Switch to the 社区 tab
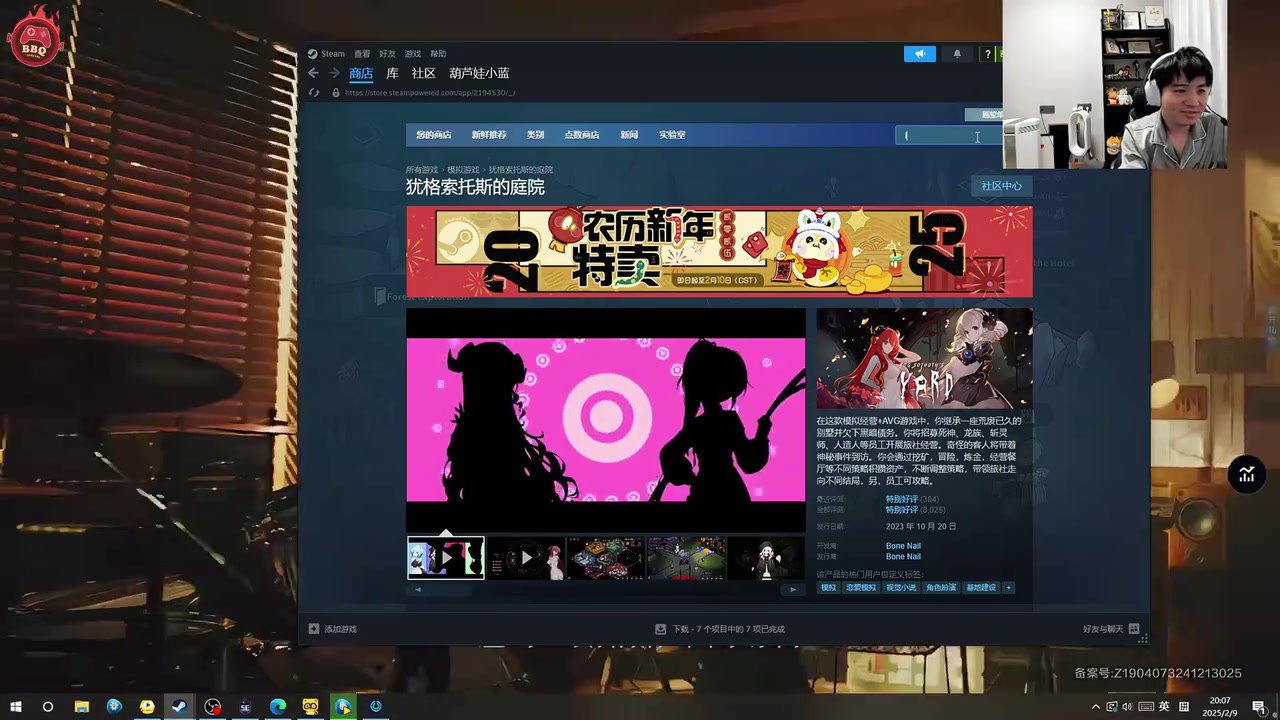 (x=423, y=72)
